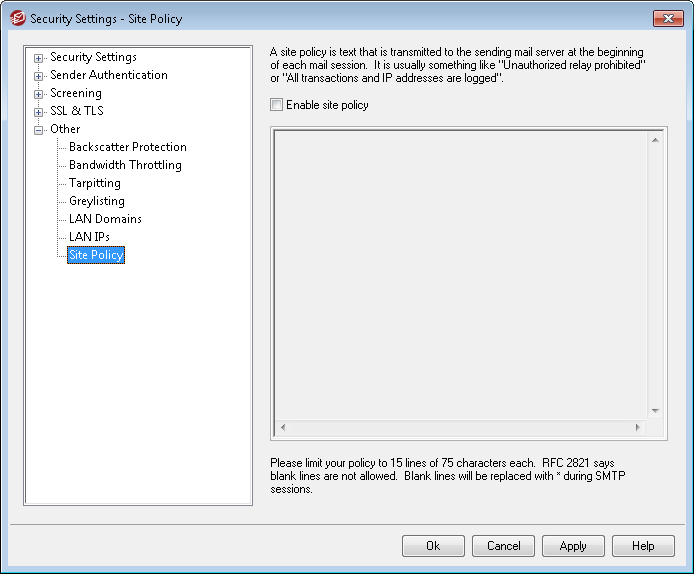Go to Tarpitting settings page
This screenshot has width=694, height=574.
pyautogui.click(x=95, y=183)
